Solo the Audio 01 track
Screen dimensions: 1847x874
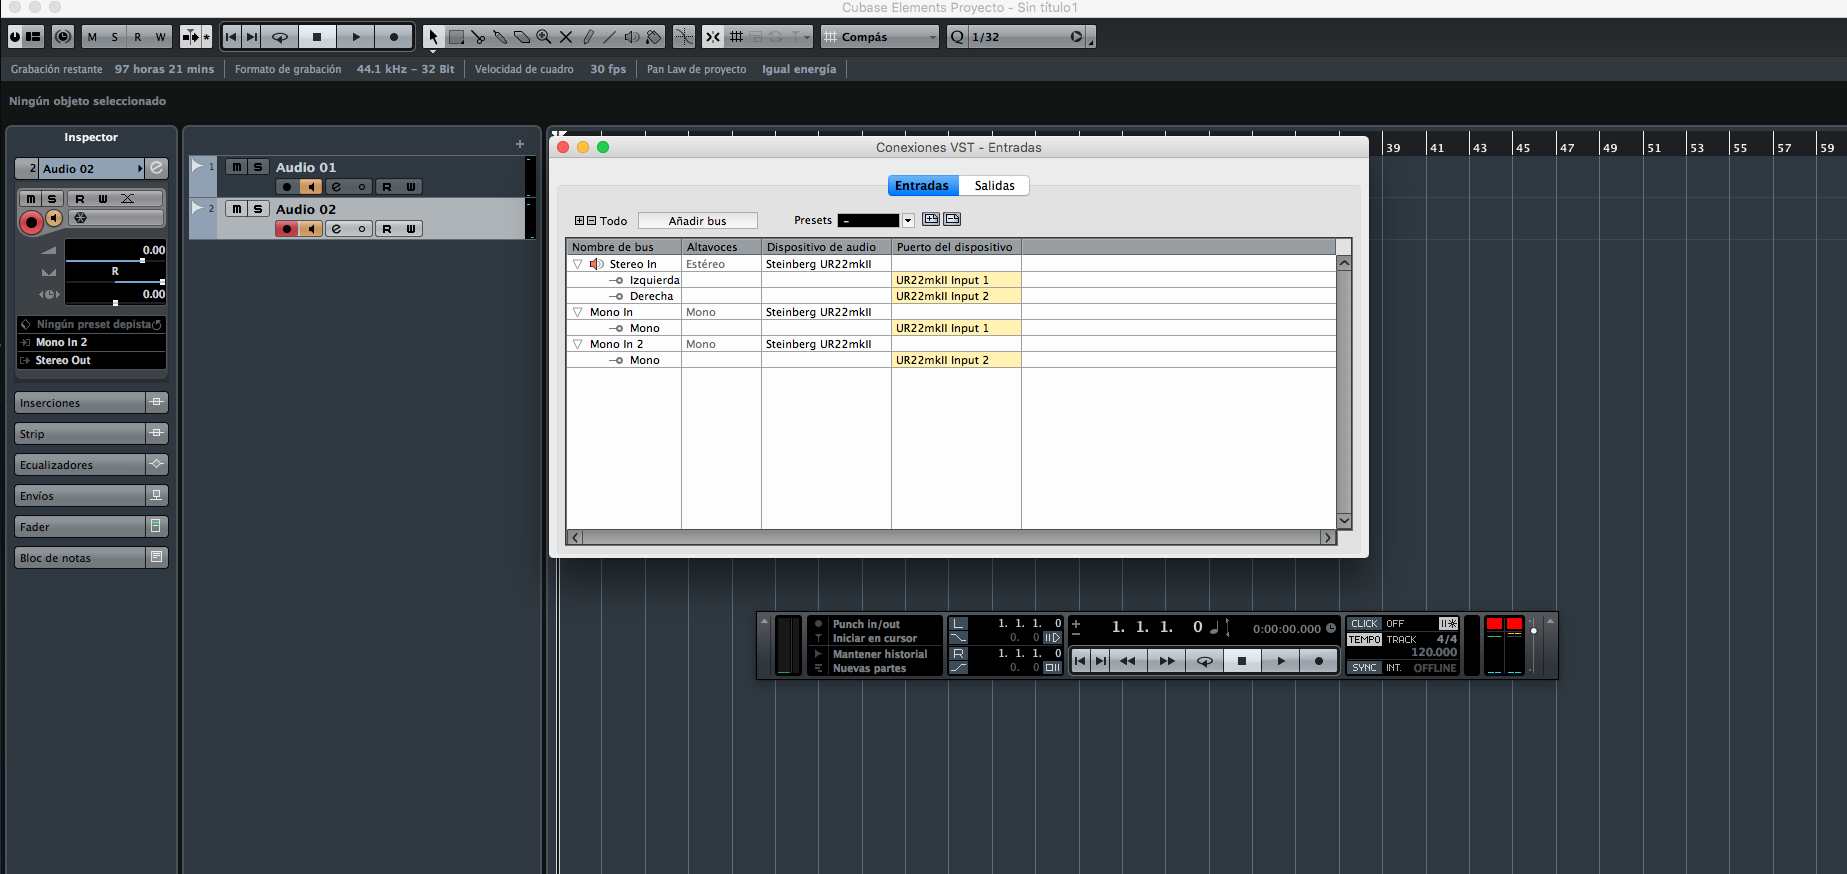tap(258, 167)
